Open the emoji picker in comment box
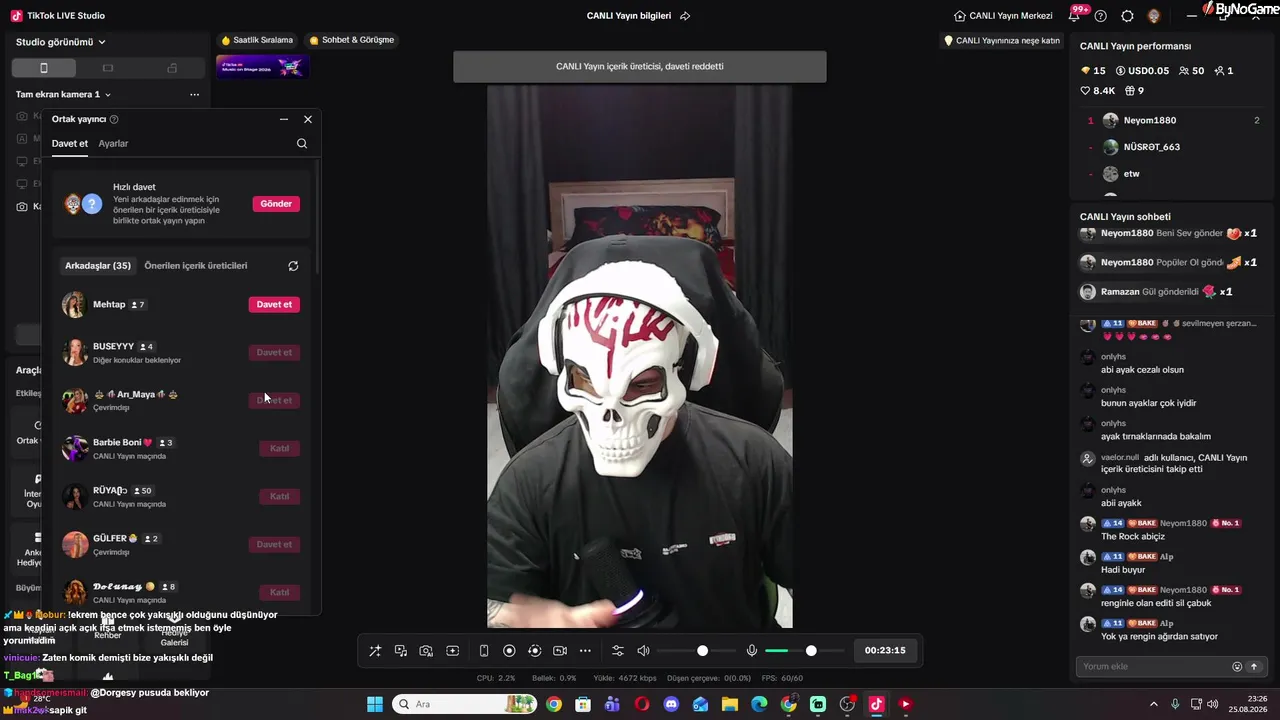 [x=1237, y=667]
